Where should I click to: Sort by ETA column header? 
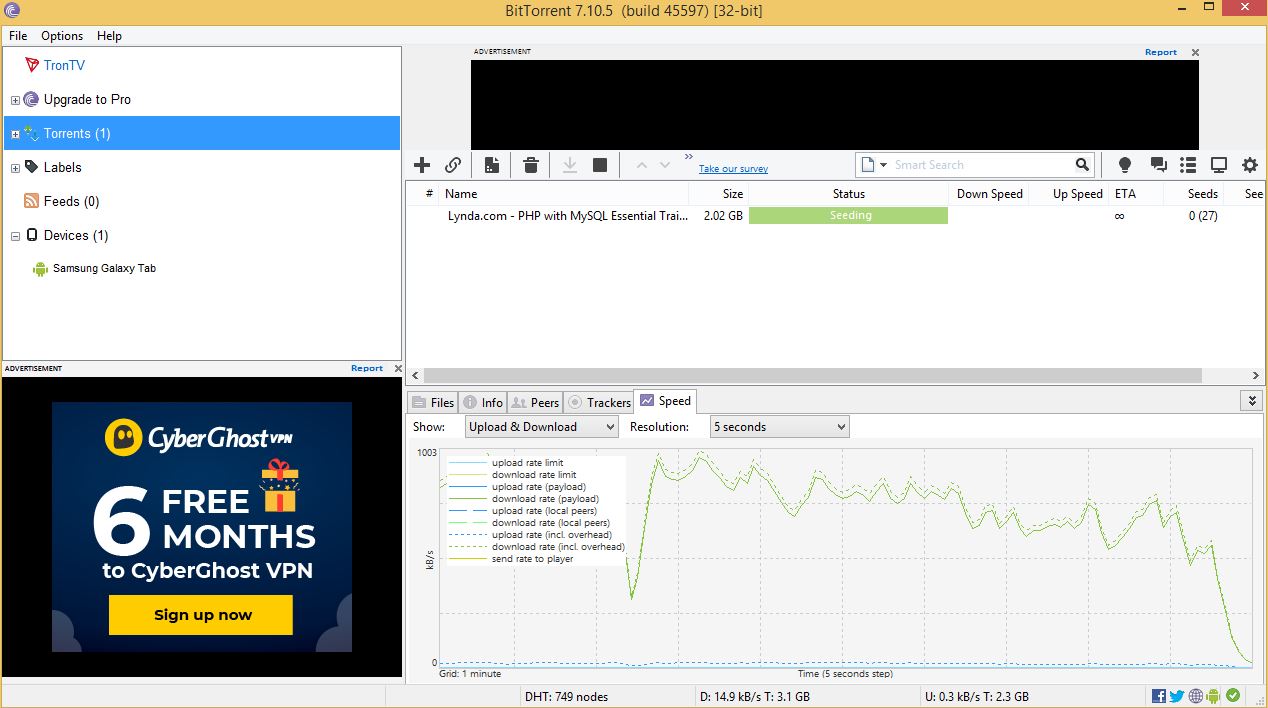[1136, 194]
